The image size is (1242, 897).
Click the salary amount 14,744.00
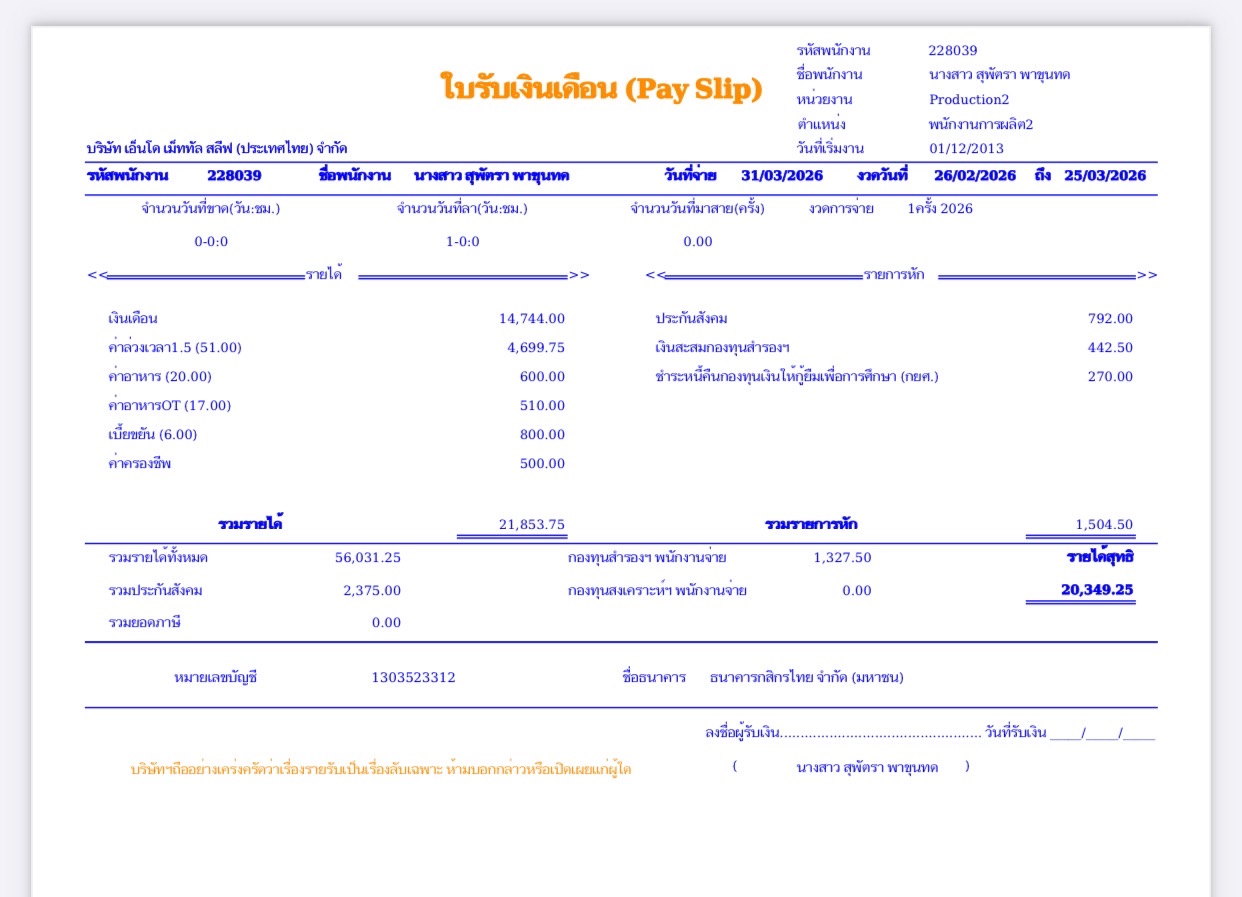[x=531, y=318]
